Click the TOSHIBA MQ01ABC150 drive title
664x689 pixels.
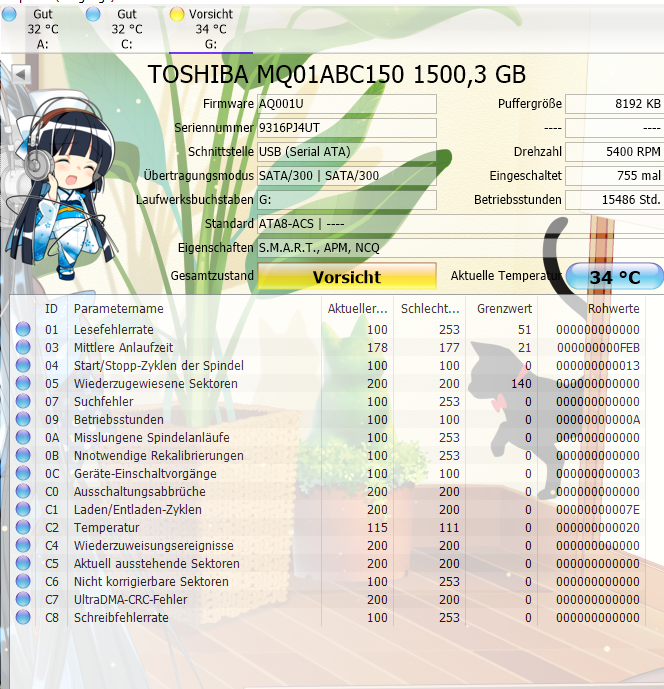coord(336,74)
